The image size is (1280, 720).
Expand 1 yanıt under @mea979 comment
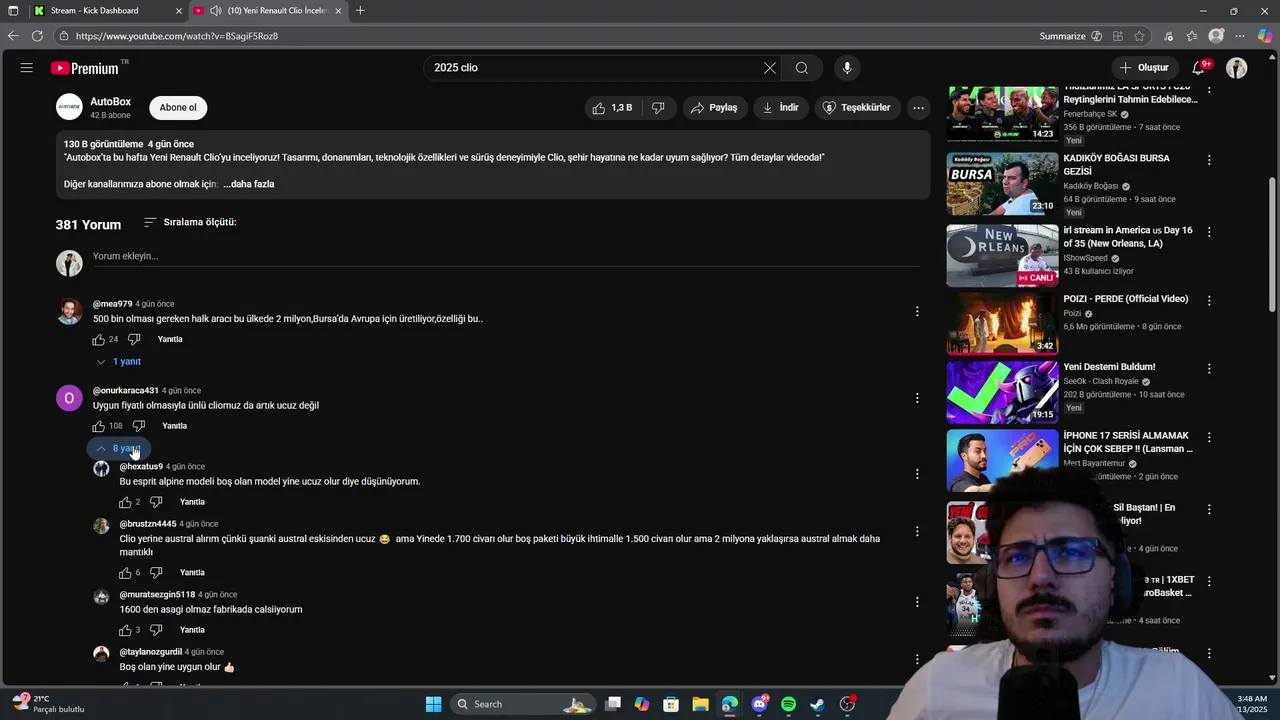(x=119, y=362)
